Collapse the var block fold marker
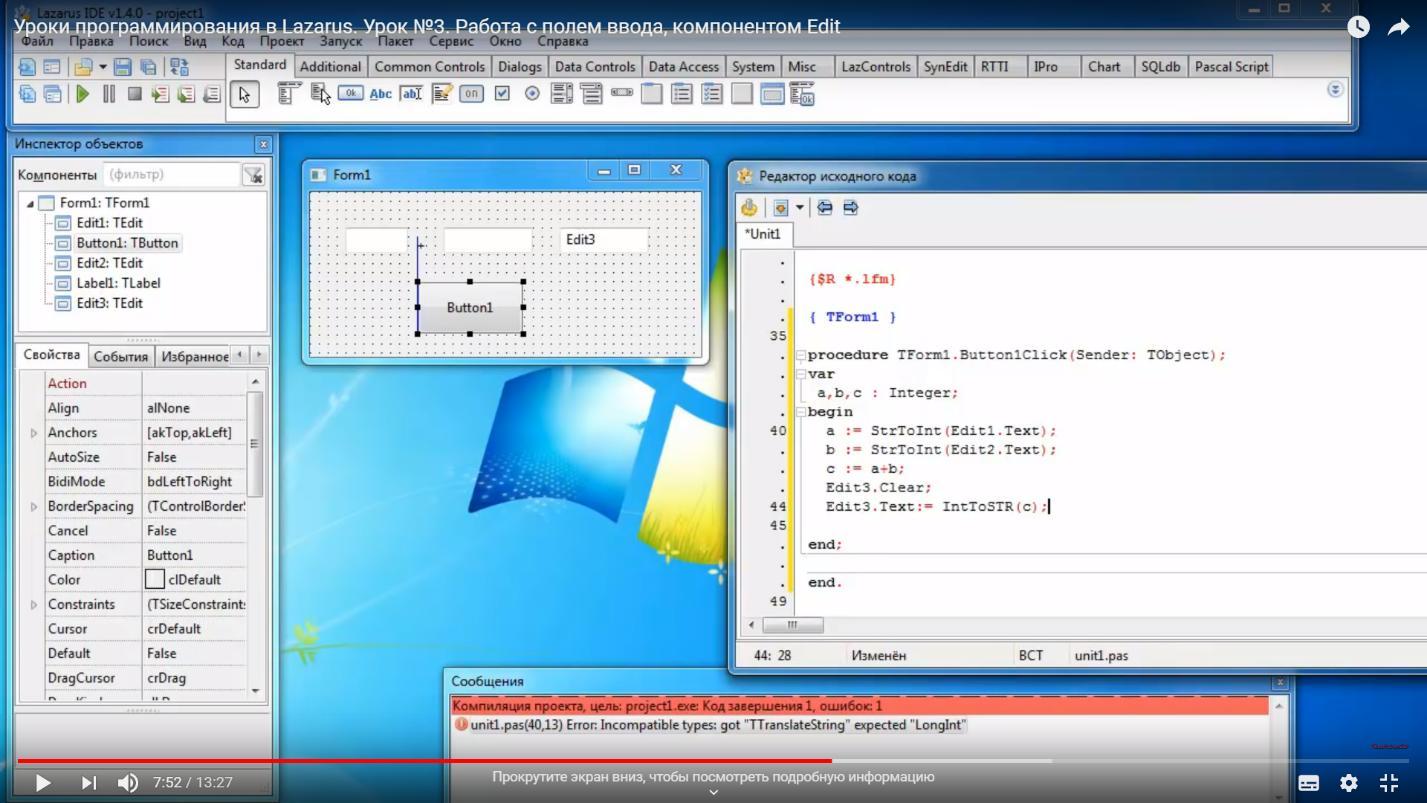Image resolution: width=1427 pixels, height=803 pixels. (x=801, y=374)
